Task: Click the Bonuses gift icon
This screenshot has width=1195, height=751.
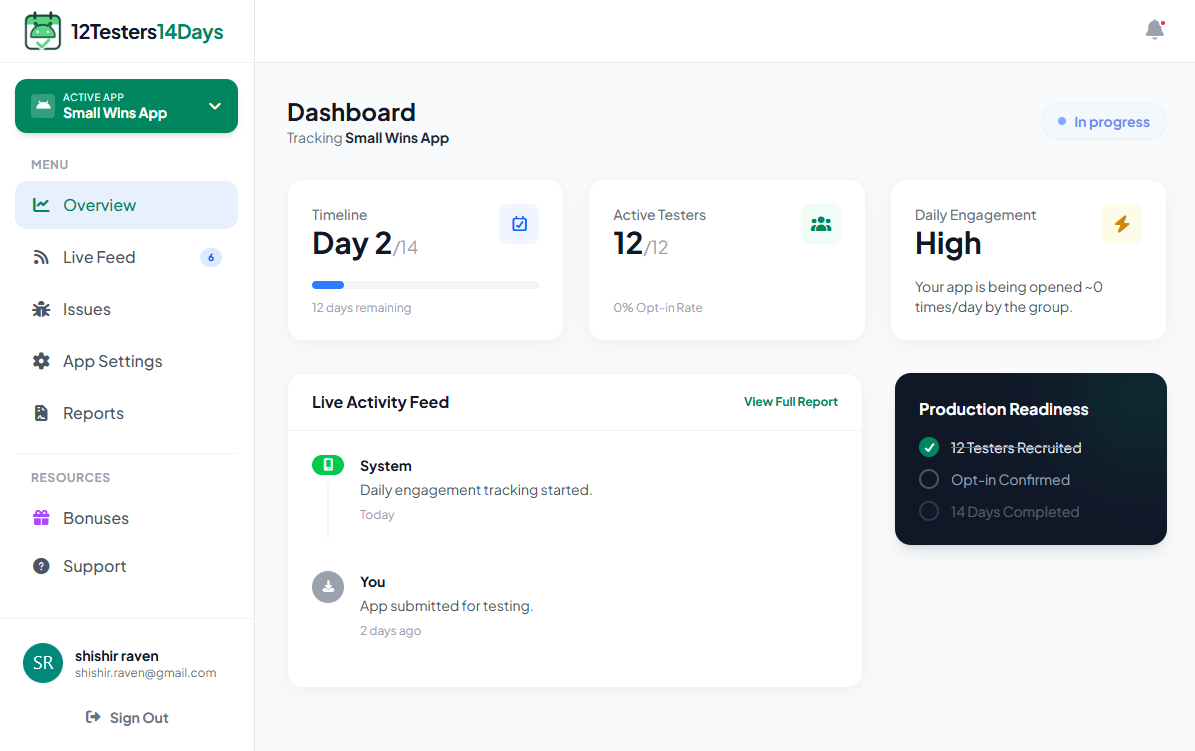Action: point(41,518)
